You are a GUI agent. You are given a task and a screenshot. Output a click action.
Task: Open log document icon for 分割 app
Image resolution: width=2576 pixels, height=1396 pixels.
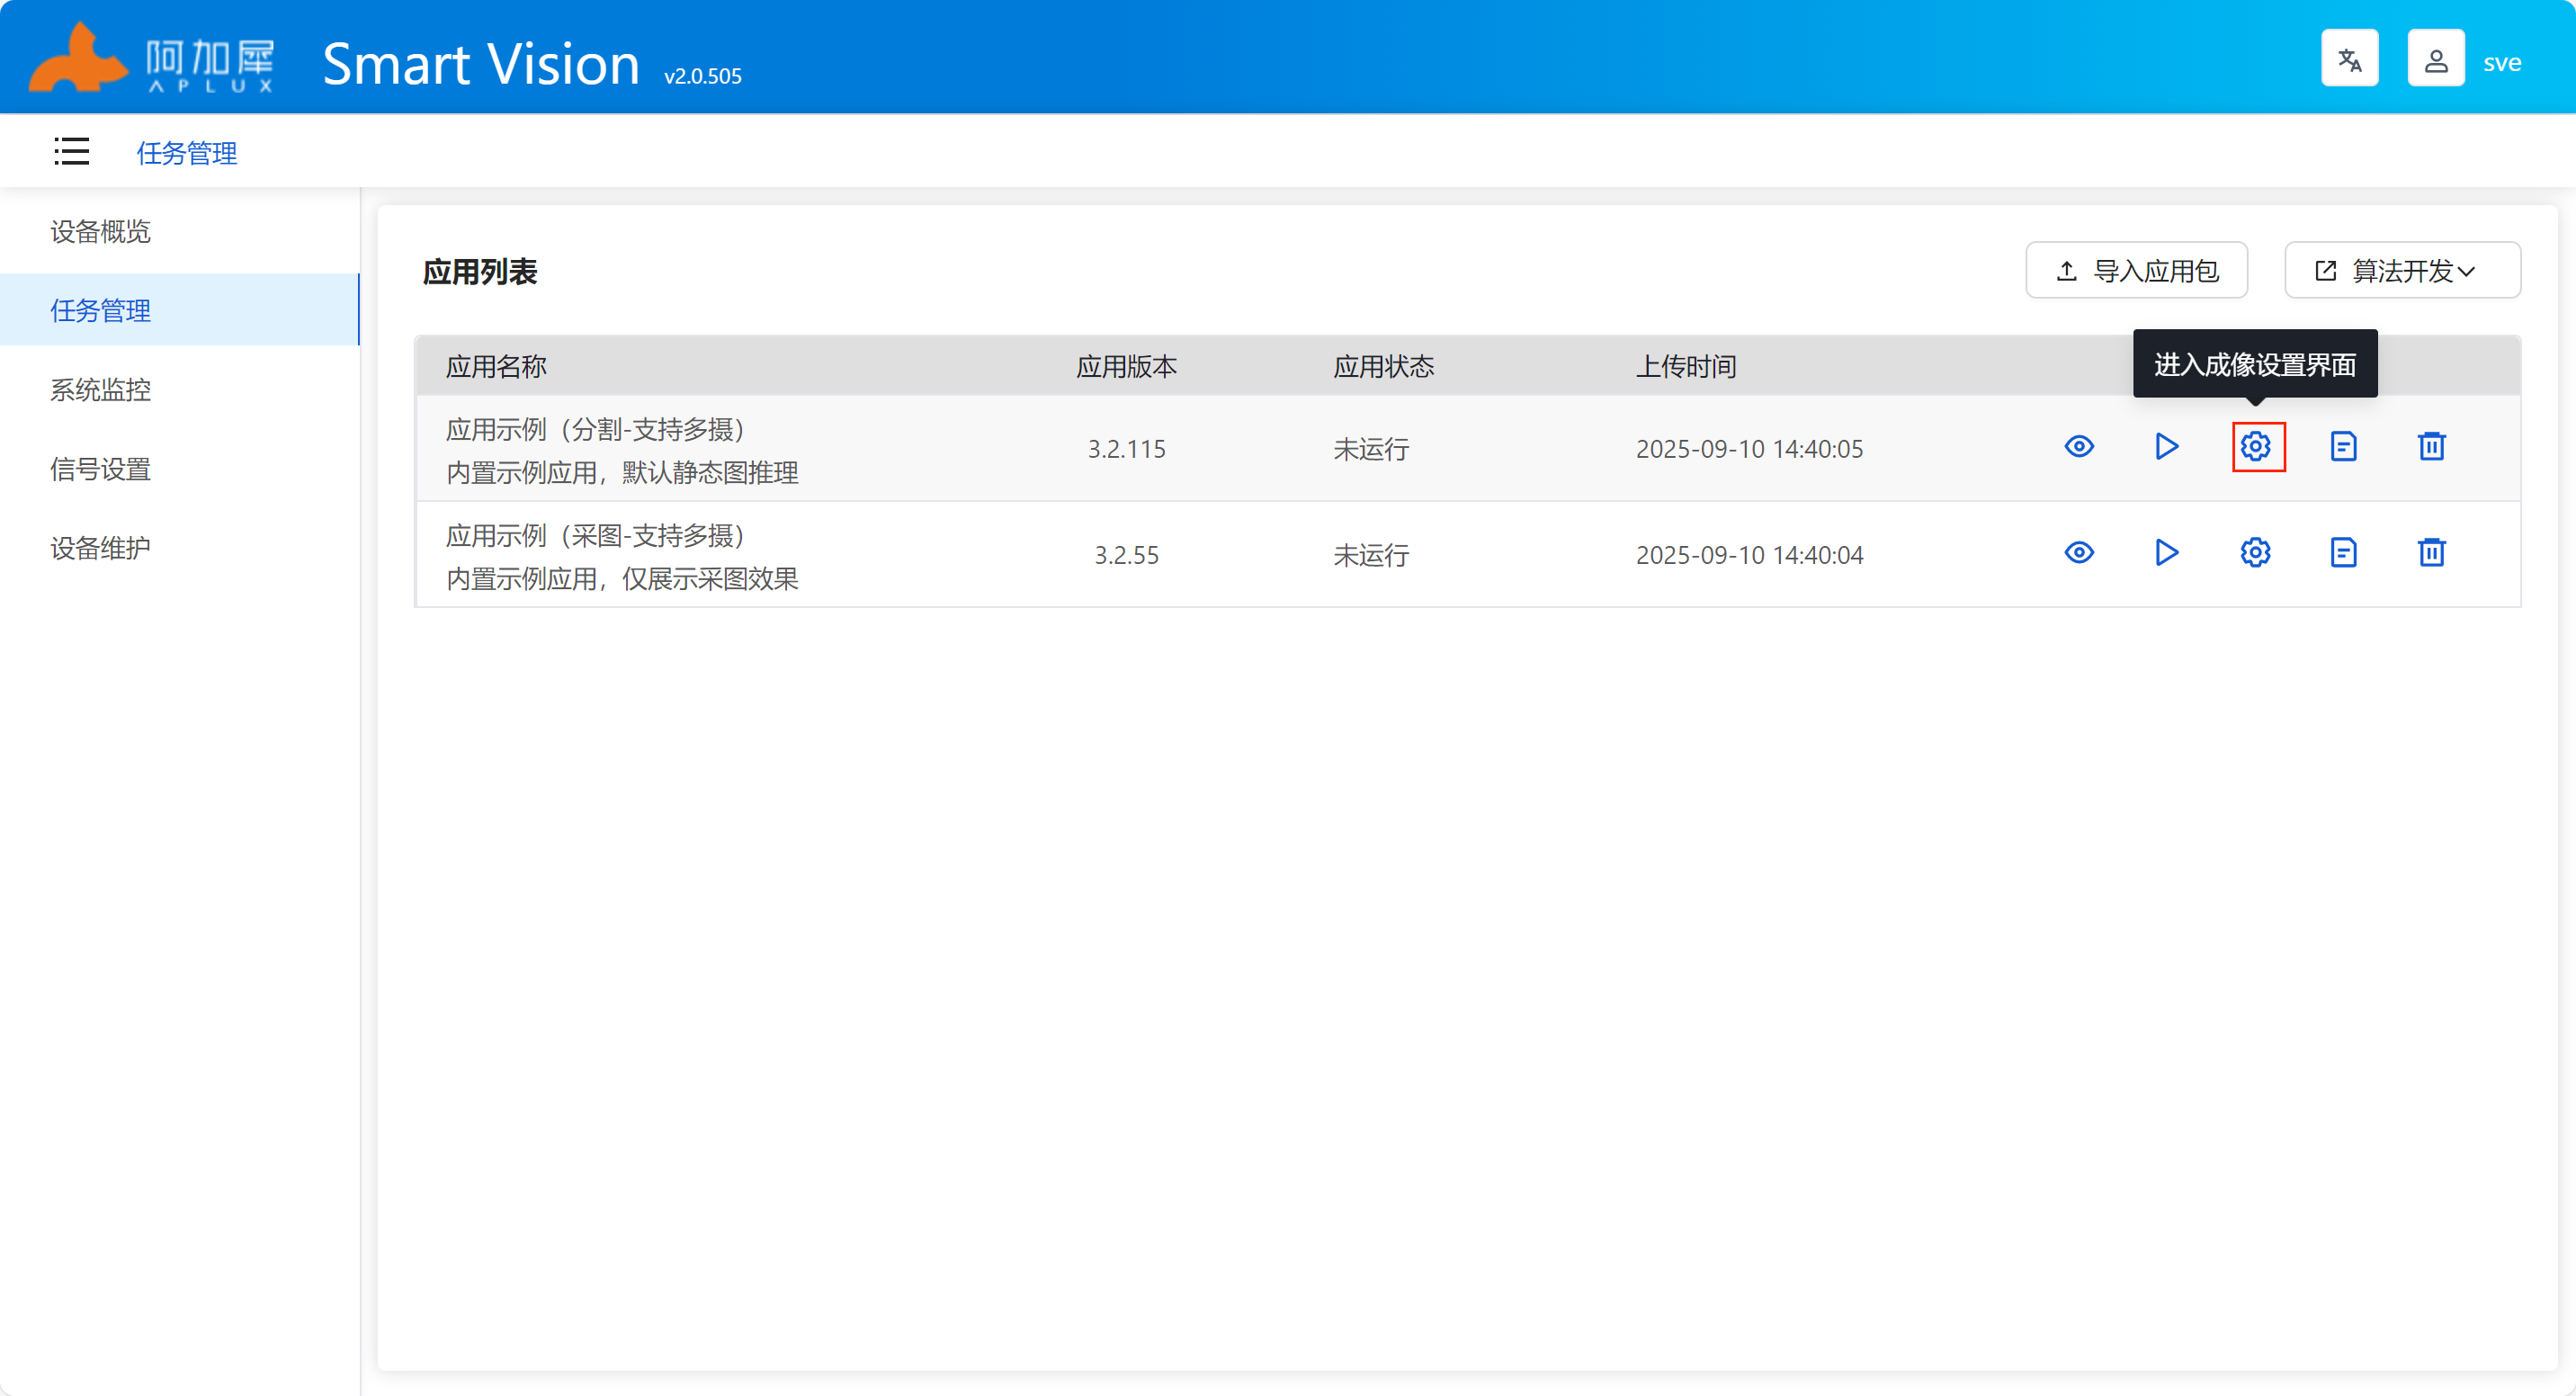tap(2343, 446)
